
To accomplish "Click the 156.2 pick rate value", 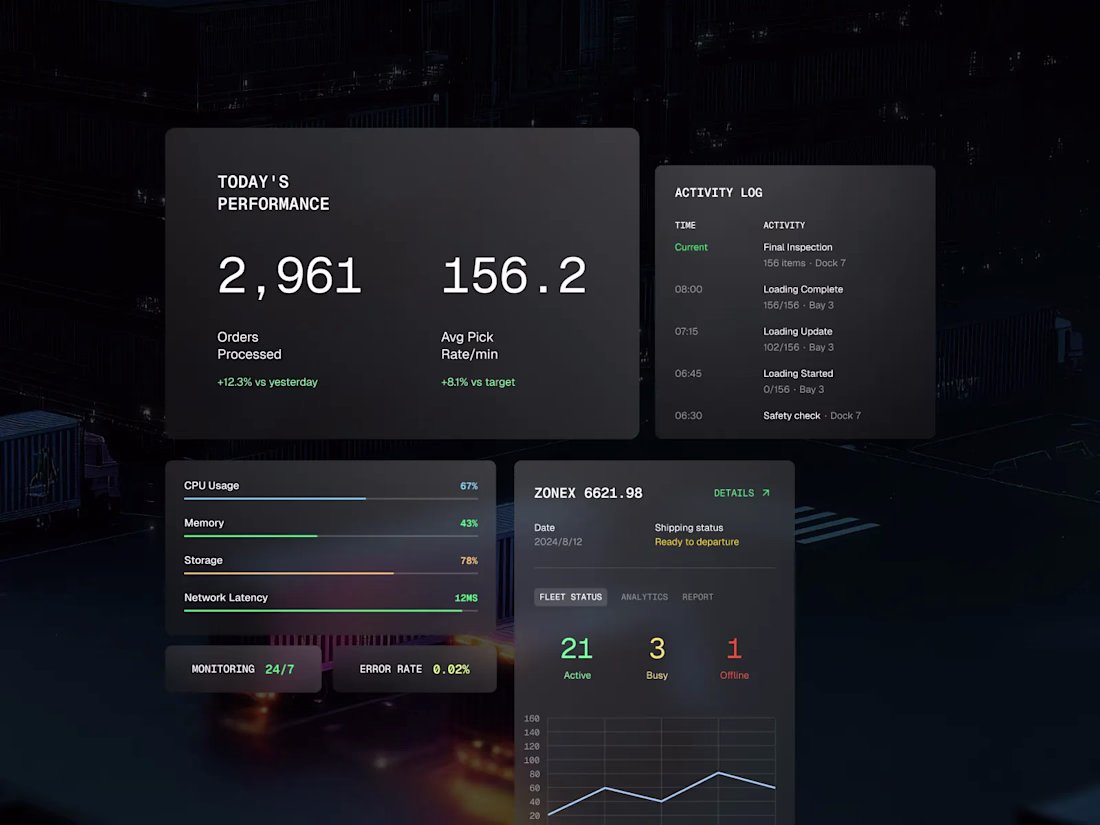I will [x=514, y=276].
